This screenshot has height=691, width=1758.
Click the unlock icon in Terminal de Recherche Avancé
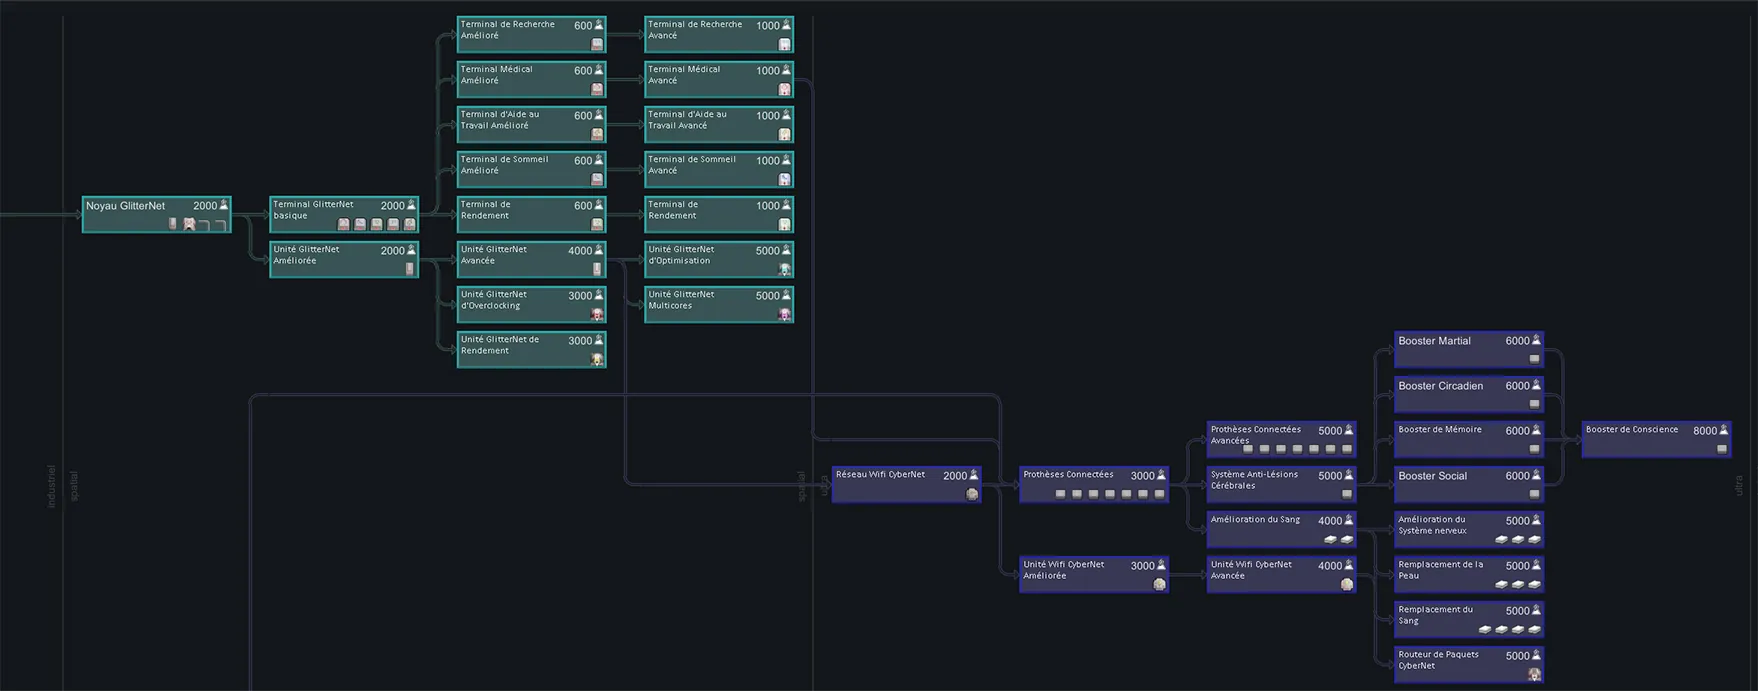784,44
